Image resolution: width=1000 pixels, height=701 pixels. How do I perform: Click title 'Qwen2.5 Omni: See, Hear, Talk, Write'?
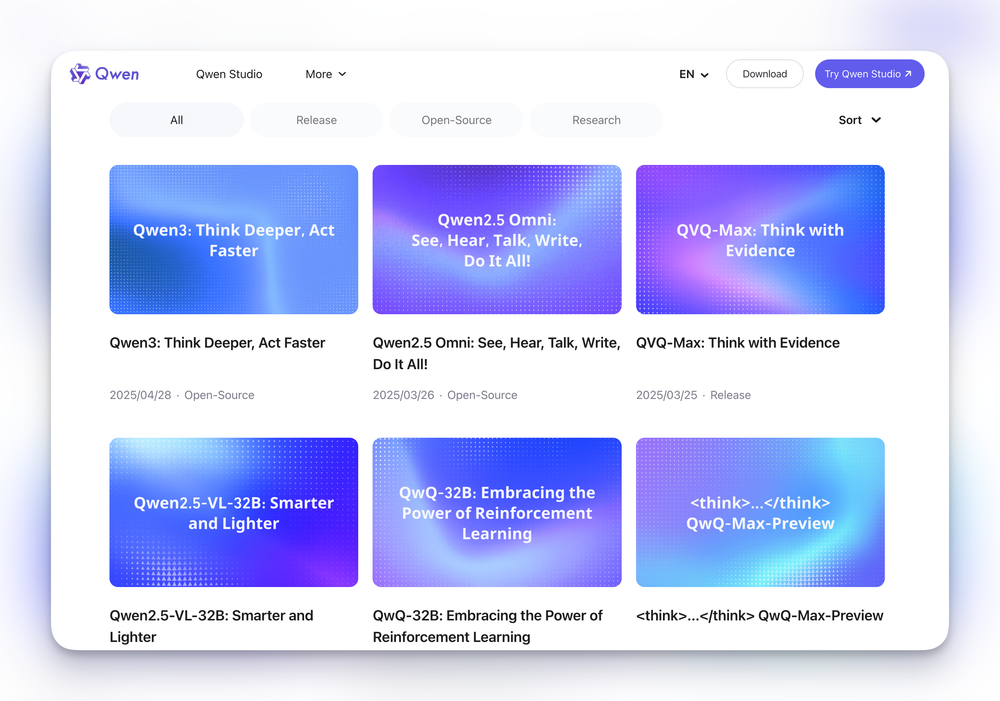(496, 353)
